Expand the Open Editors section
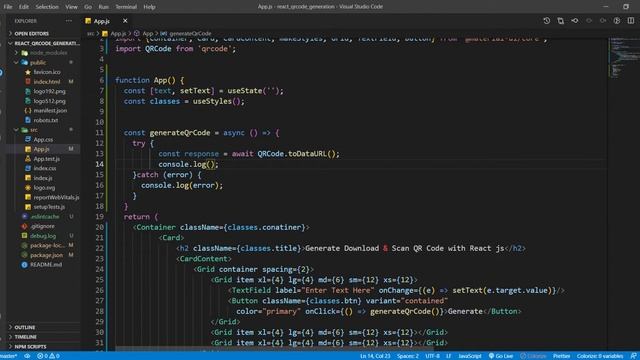This screenshot has height=360, width=640. coord(31,33)
